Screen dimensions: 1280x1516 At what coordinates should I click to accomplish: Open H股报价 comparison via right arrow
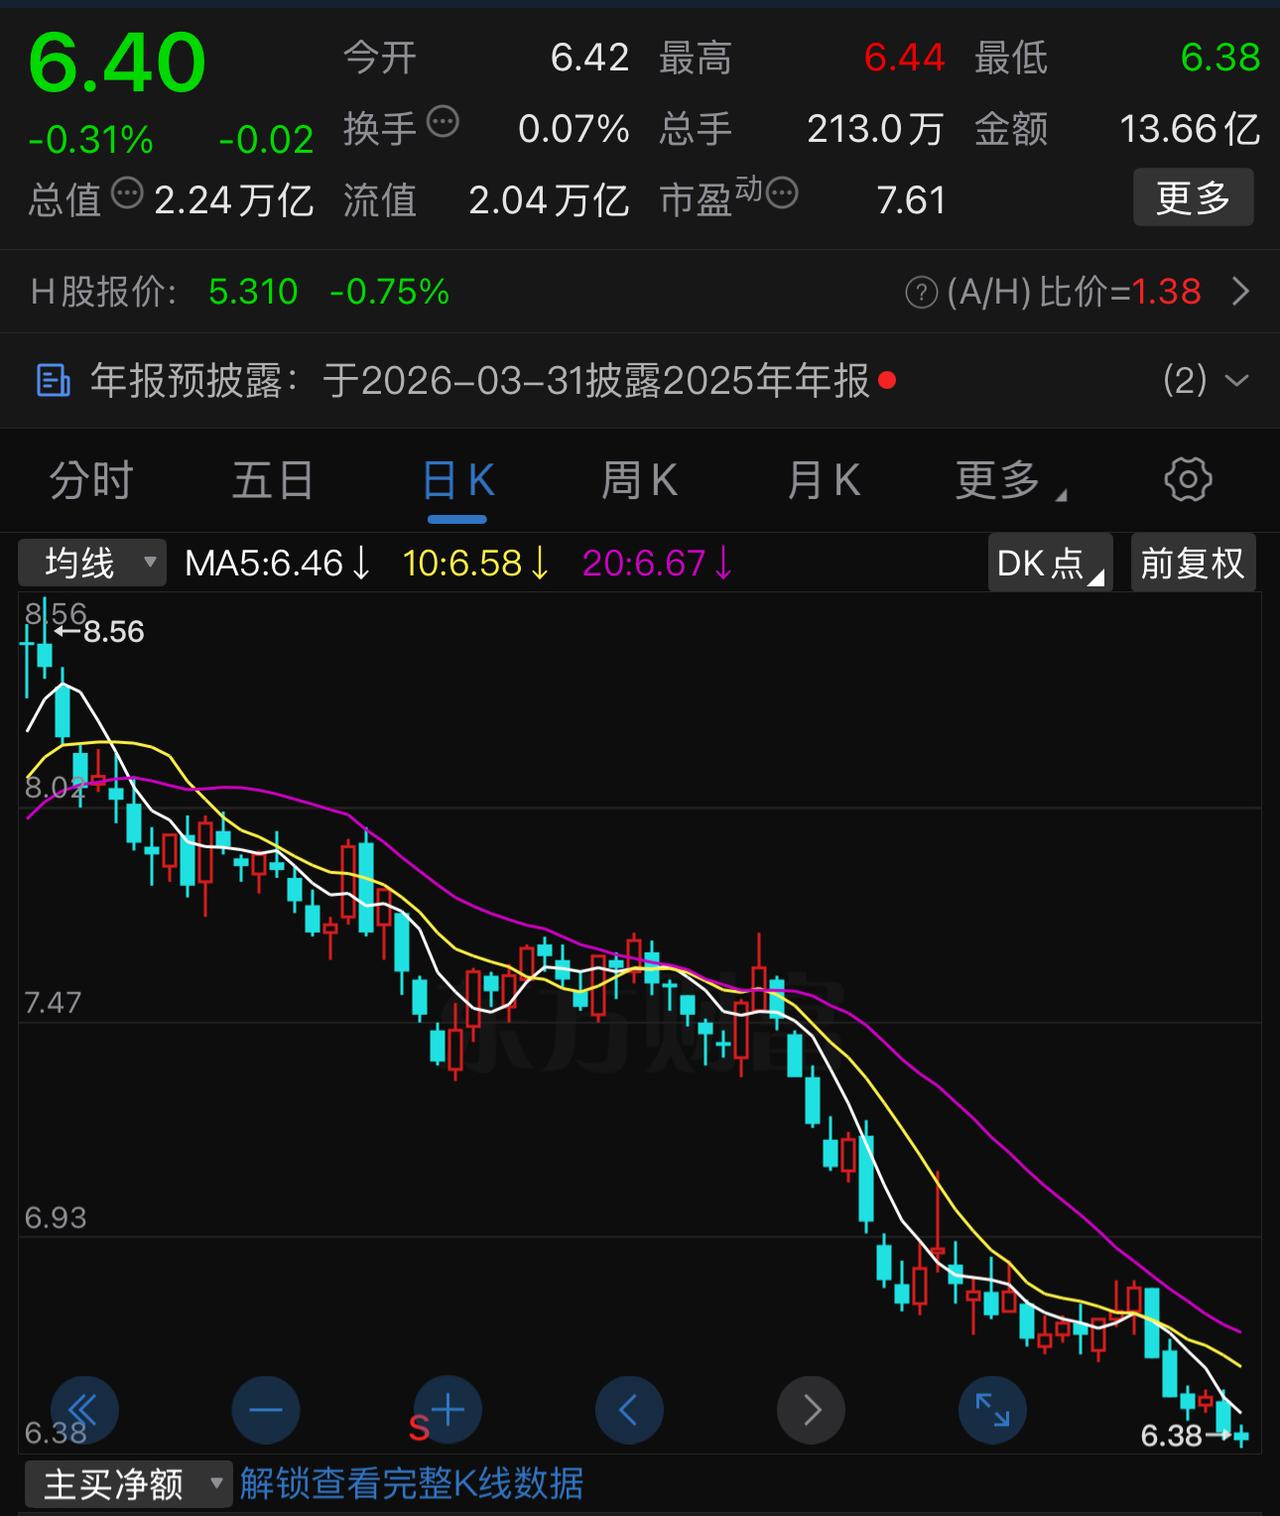point(1240,292)
